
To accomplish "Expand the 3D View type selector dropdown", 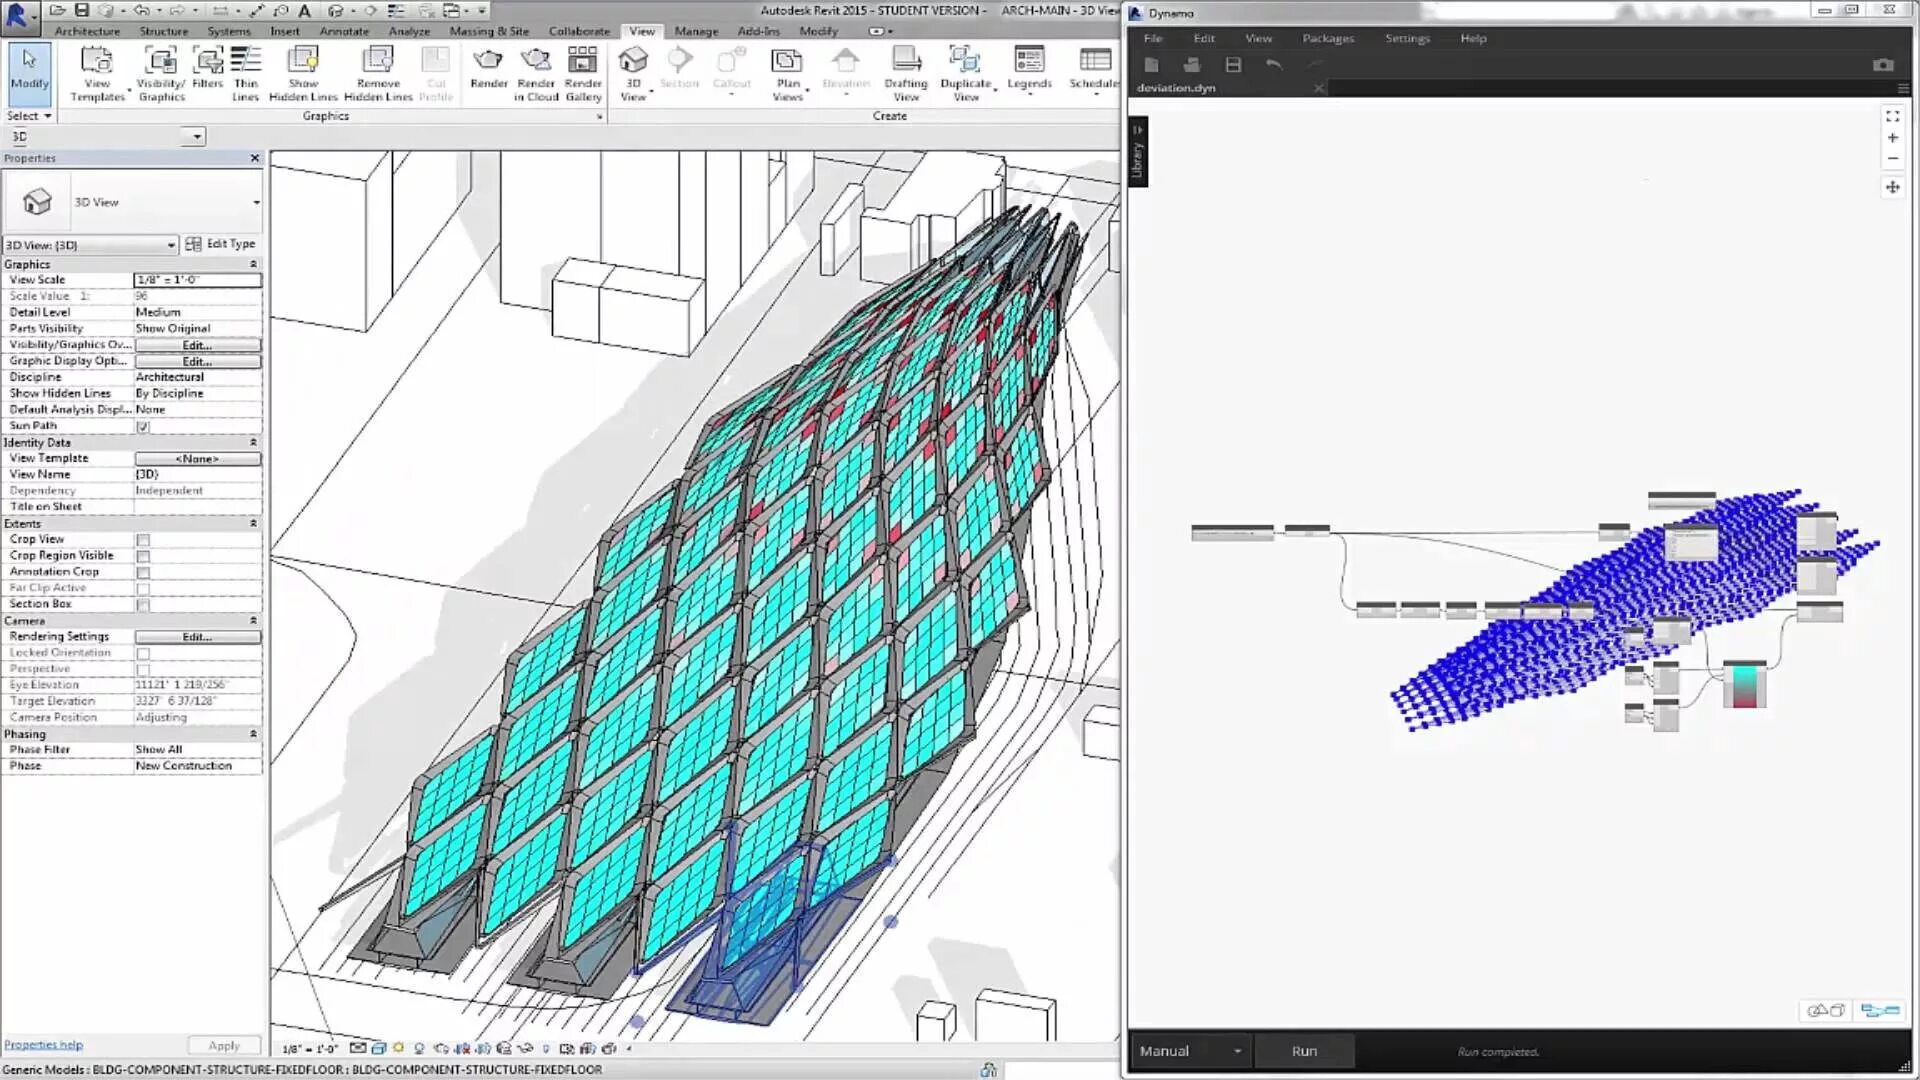I will coord(256,203).
